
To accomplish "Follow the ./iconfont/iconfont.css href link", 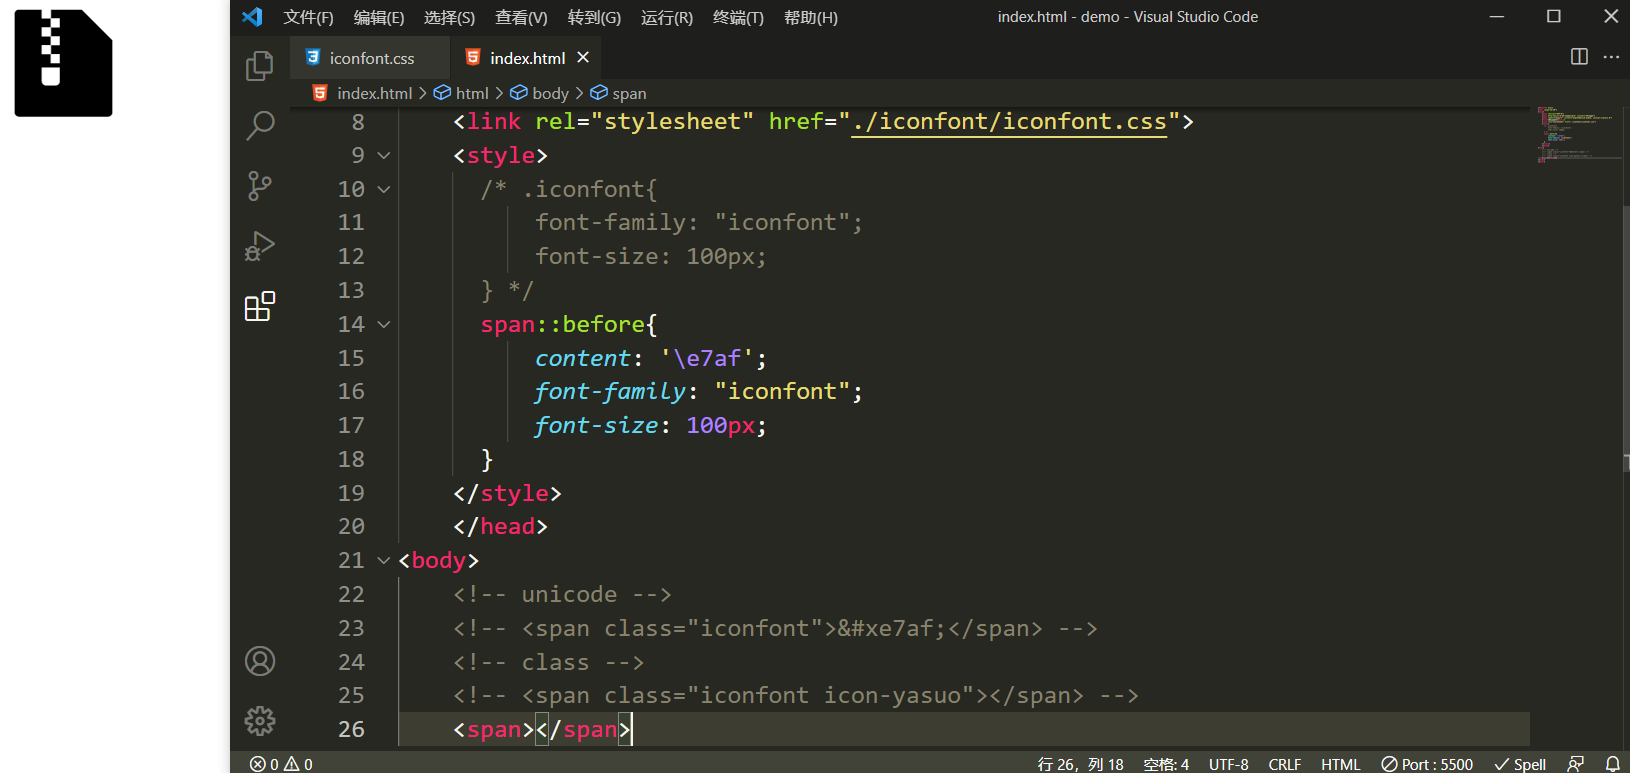I will point(1008,122).
